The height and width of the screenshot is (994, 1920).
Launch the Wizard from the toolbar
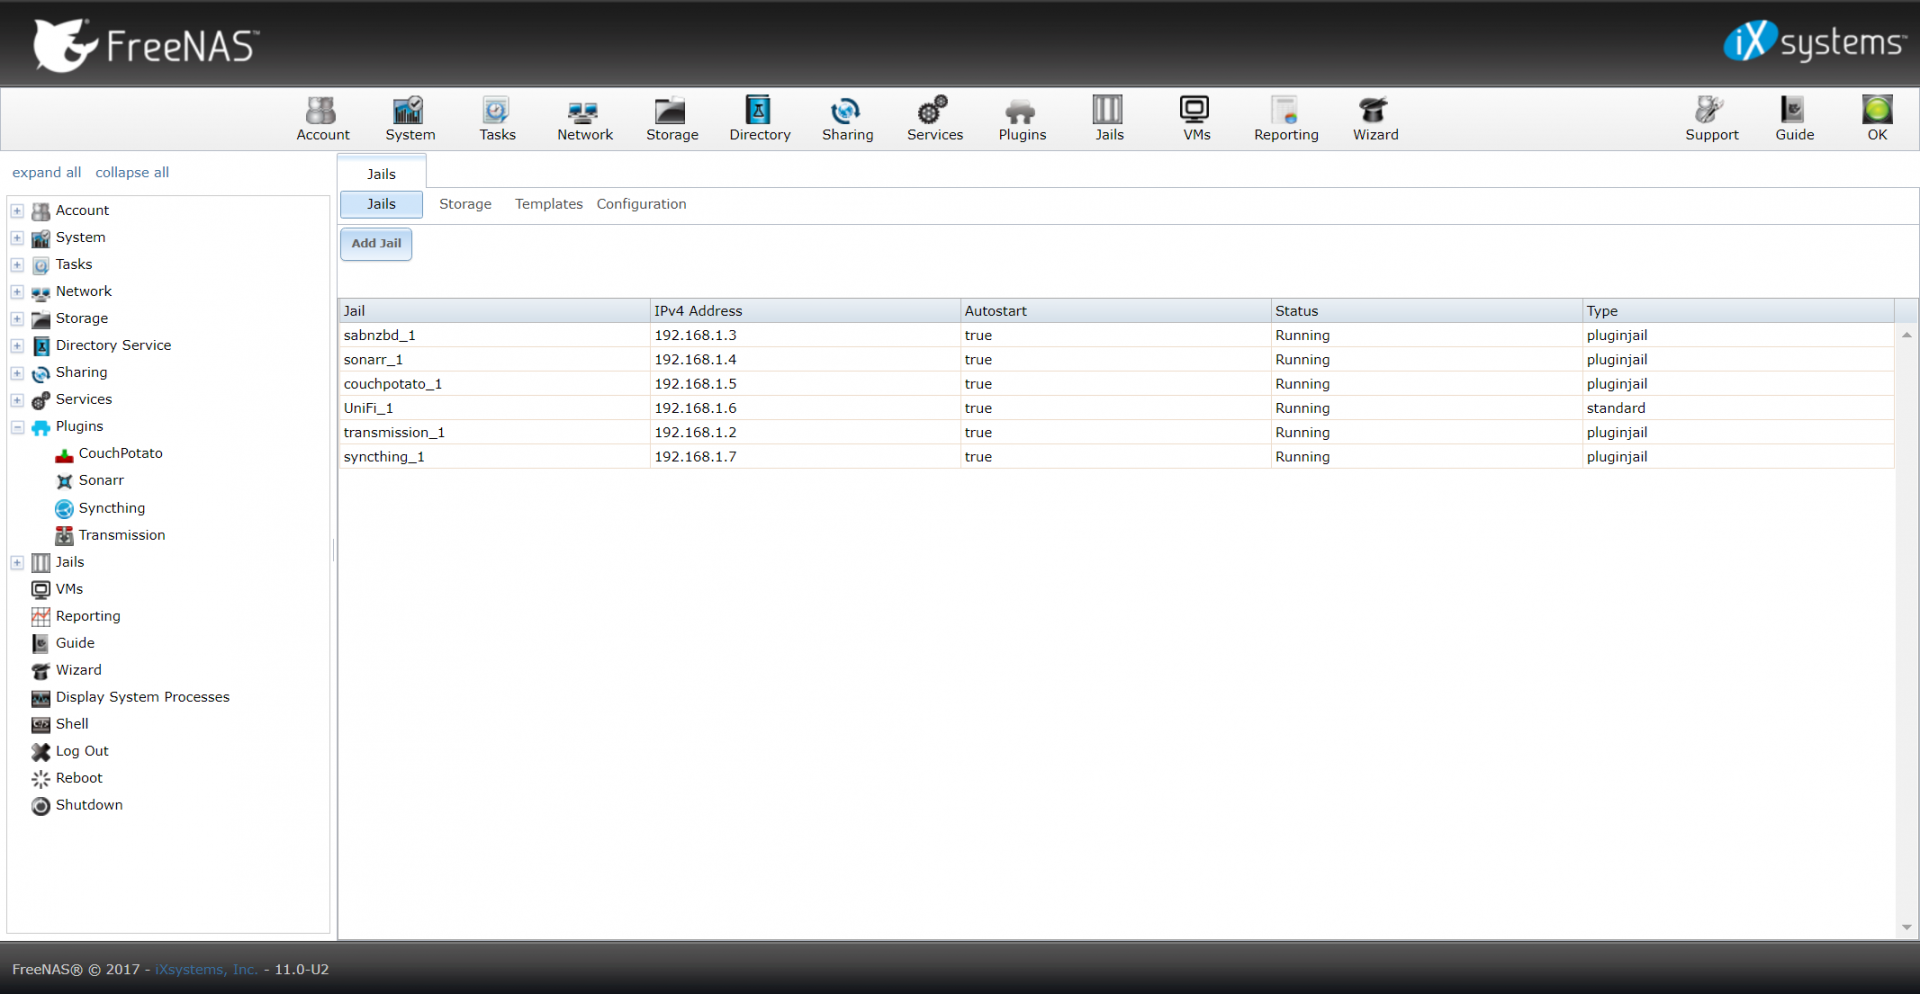[1375, 119]
